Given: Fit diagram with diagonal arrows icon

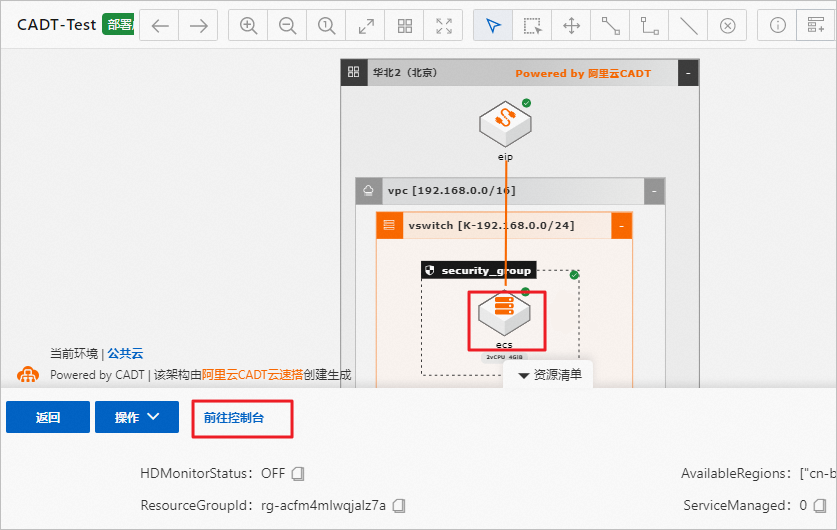Looking at the screenshot, I should (366, 26).
